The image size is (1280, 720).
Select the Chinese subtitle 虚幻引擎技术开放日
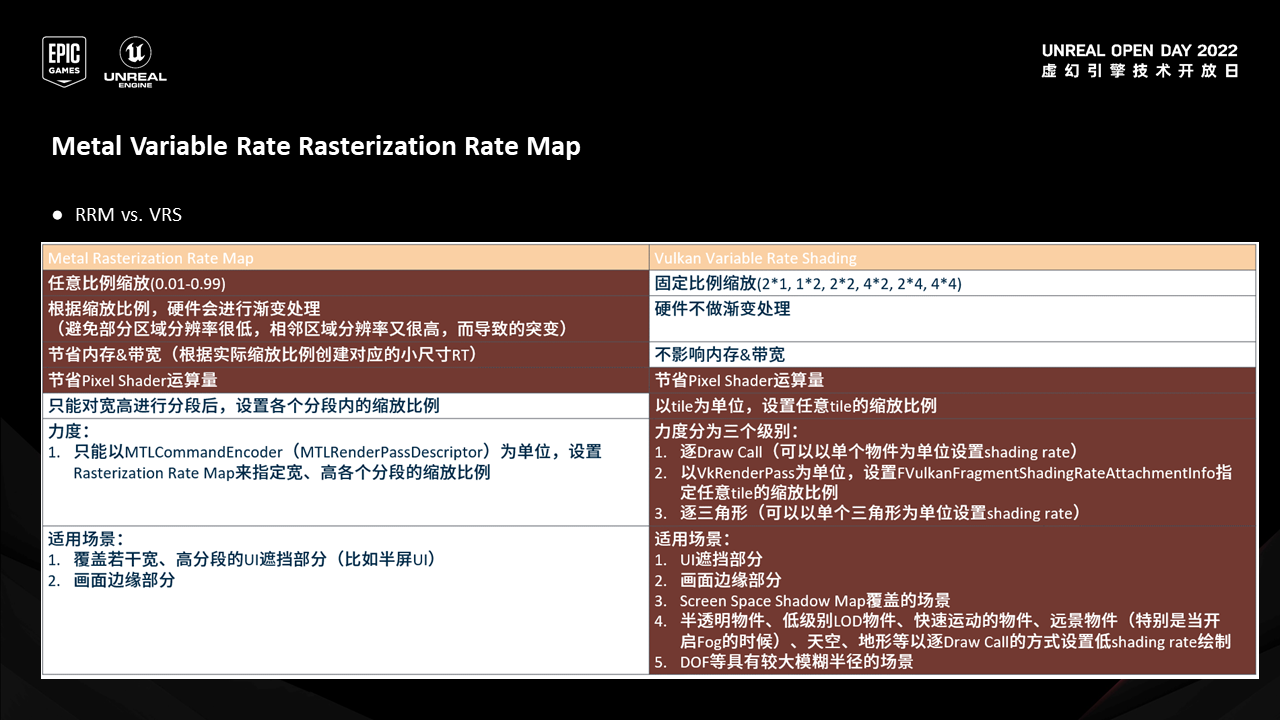point(1140,71)
